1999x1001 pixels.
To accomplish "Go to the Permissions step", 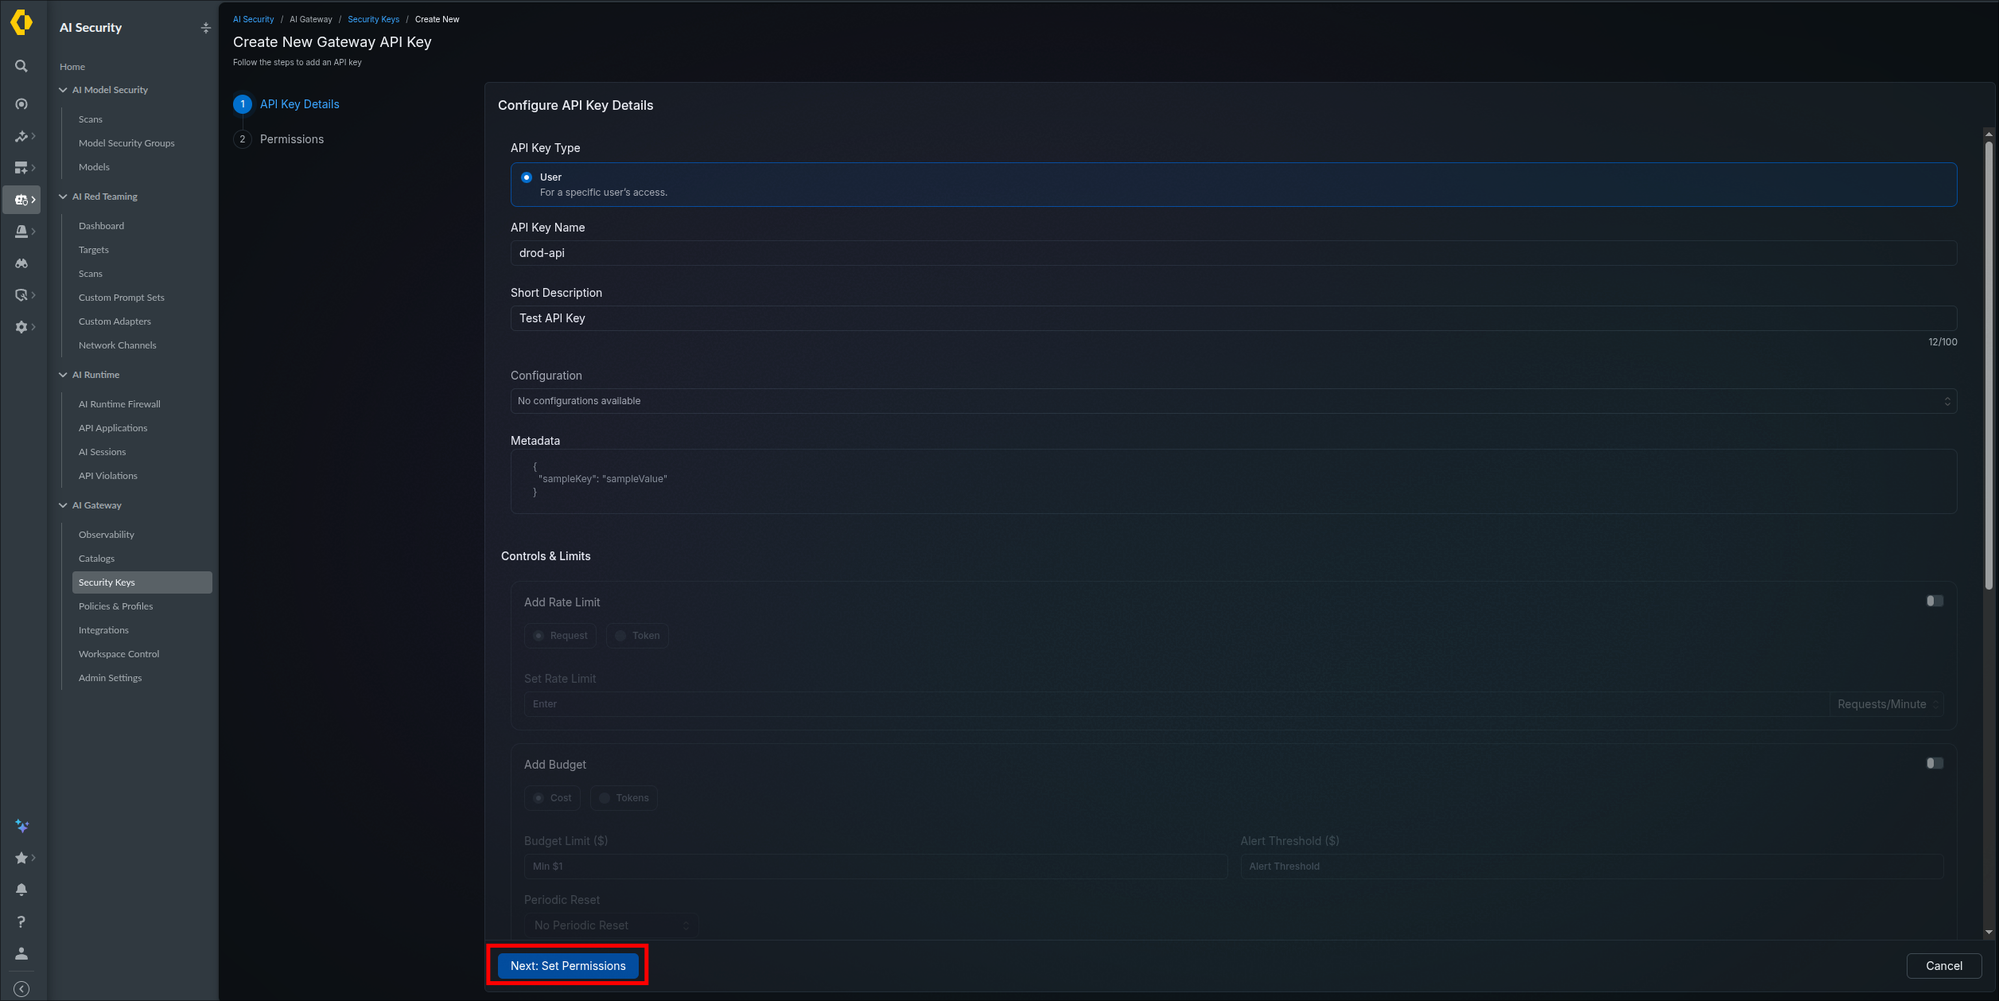I will pyautogui.click(x=279, y=139).
